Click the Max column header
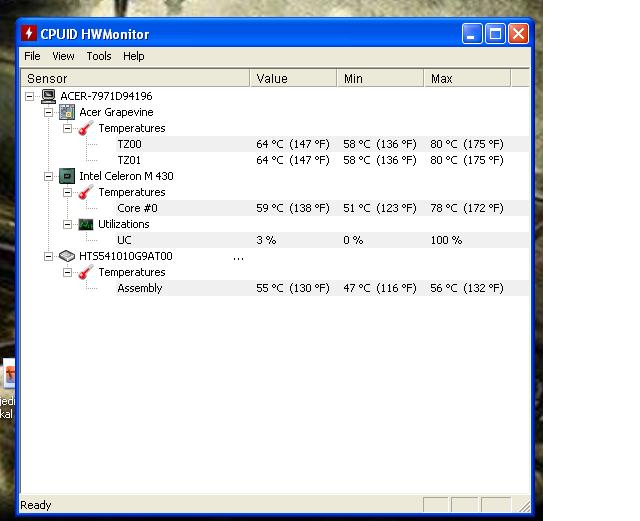This screenshot has width=640, height=521. coord(467,78)
